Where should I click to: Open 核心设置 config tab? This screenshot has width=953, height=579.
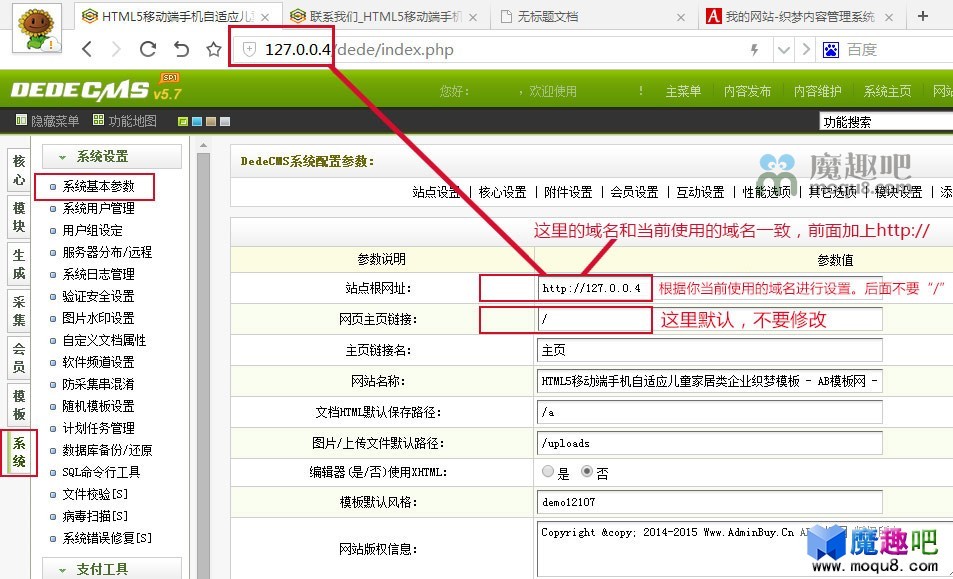[502, 192]
